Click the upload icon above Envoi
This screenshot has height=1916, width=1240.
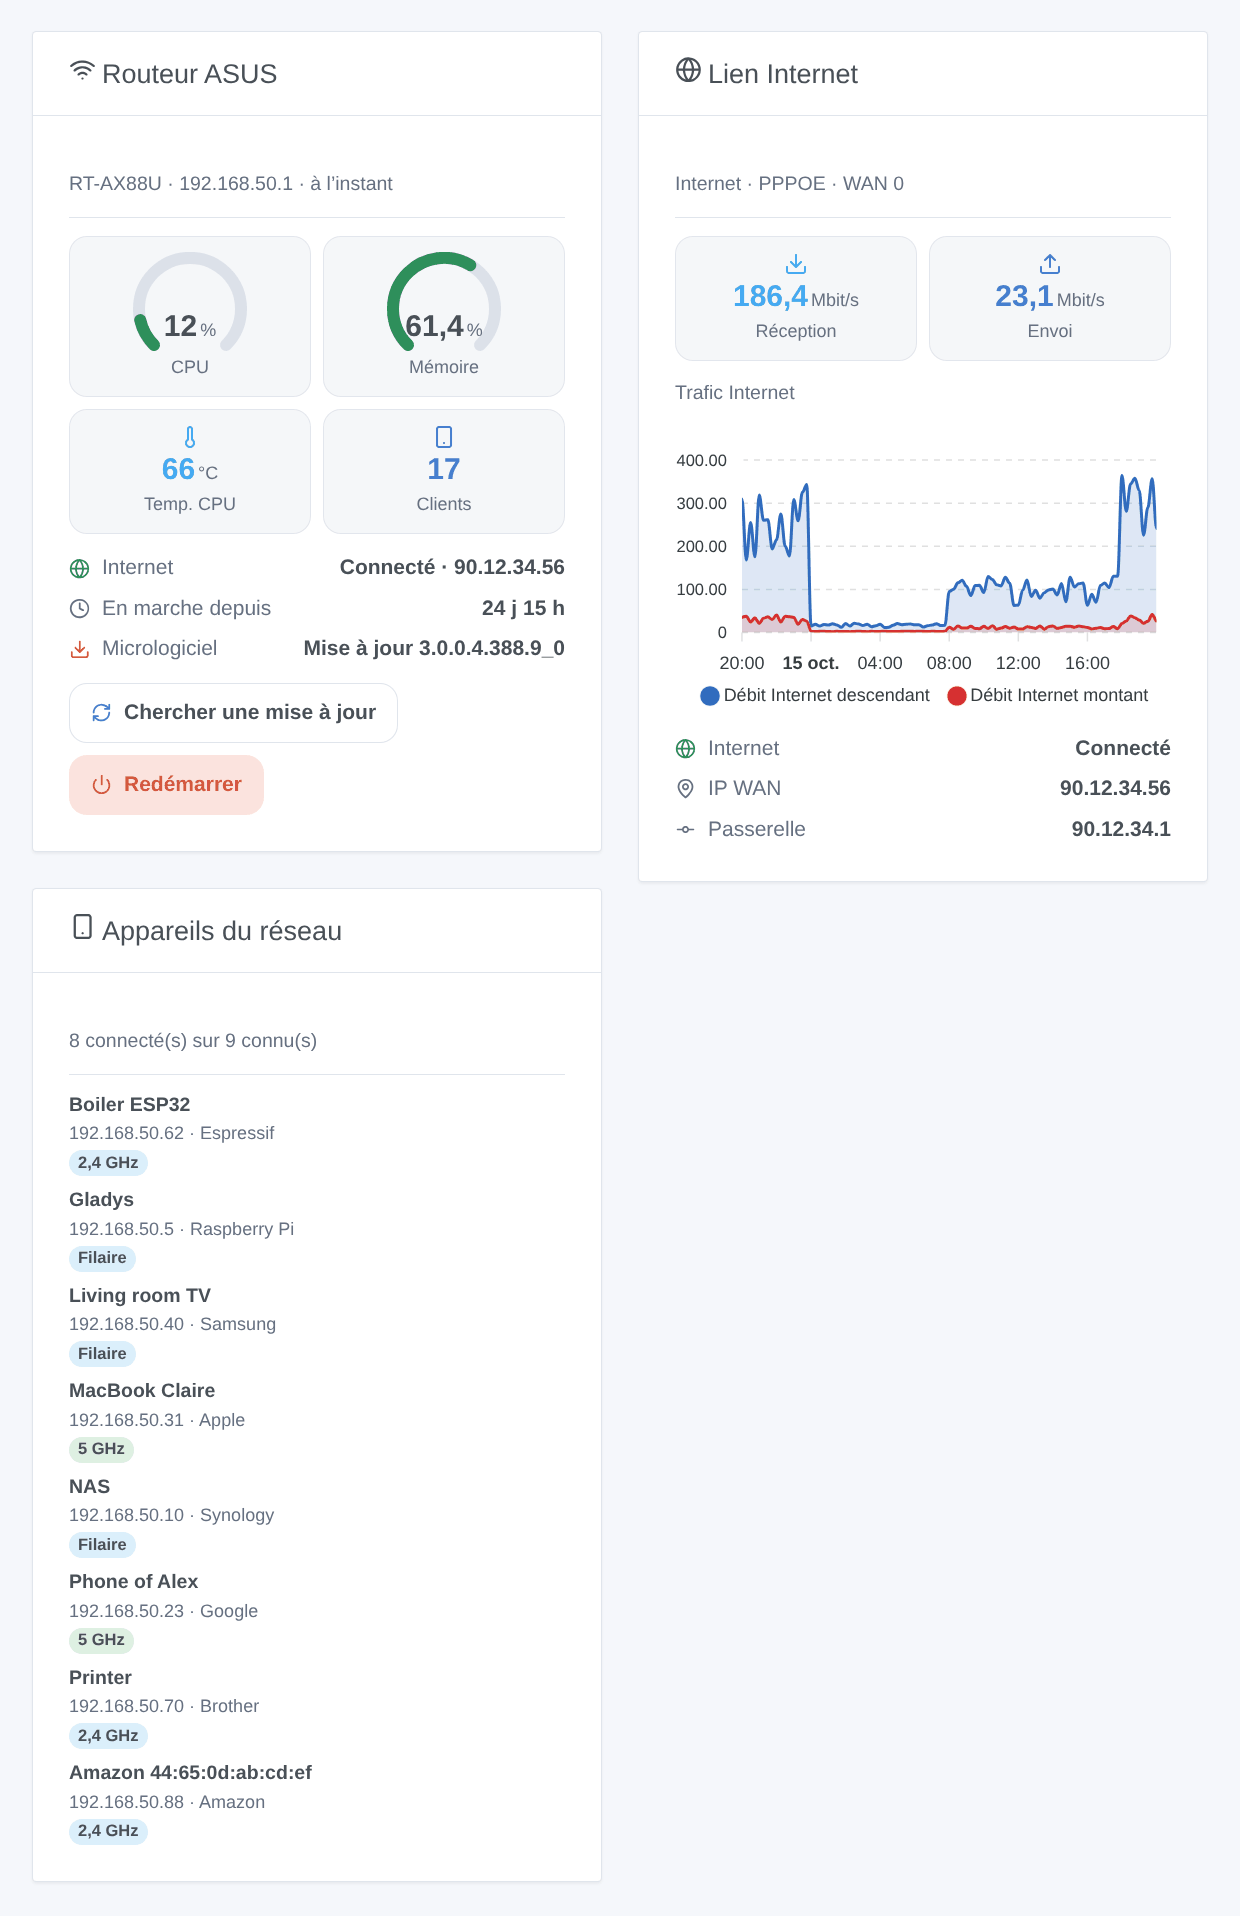(x=1050, y=264)
